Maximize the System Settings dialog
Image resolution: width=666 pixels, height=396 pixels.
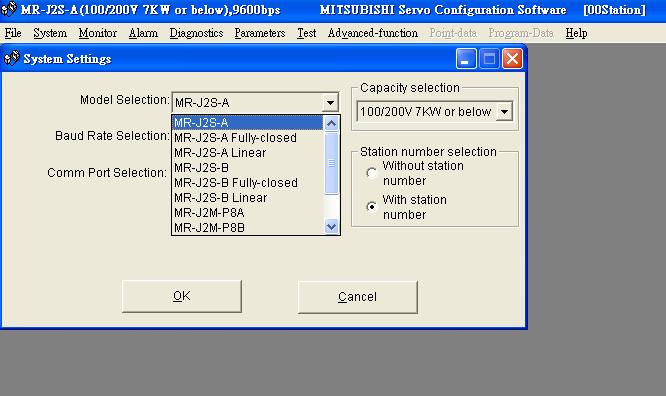tap(489, 59)
